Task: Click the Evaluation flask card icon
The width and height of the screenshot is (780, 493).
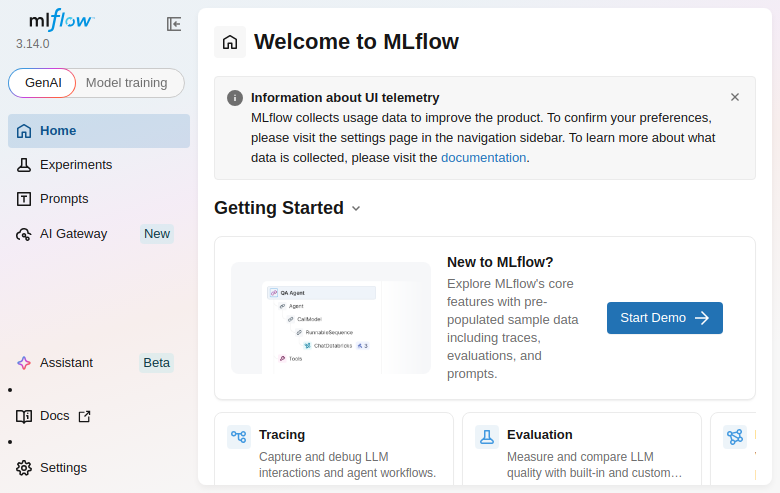Action: 487,437
